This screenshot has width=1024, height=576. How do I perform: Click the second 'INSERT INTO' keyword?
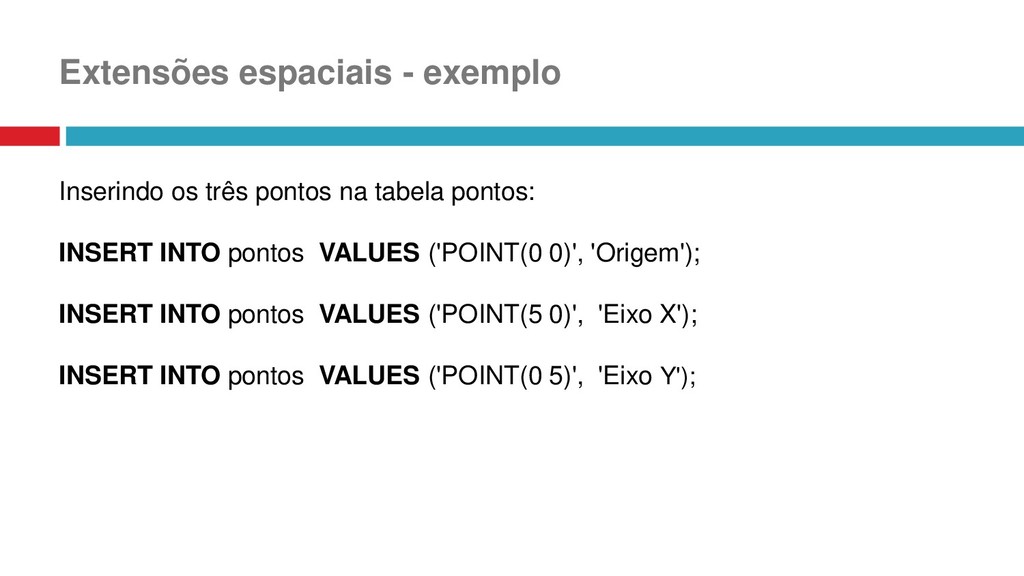139,314
